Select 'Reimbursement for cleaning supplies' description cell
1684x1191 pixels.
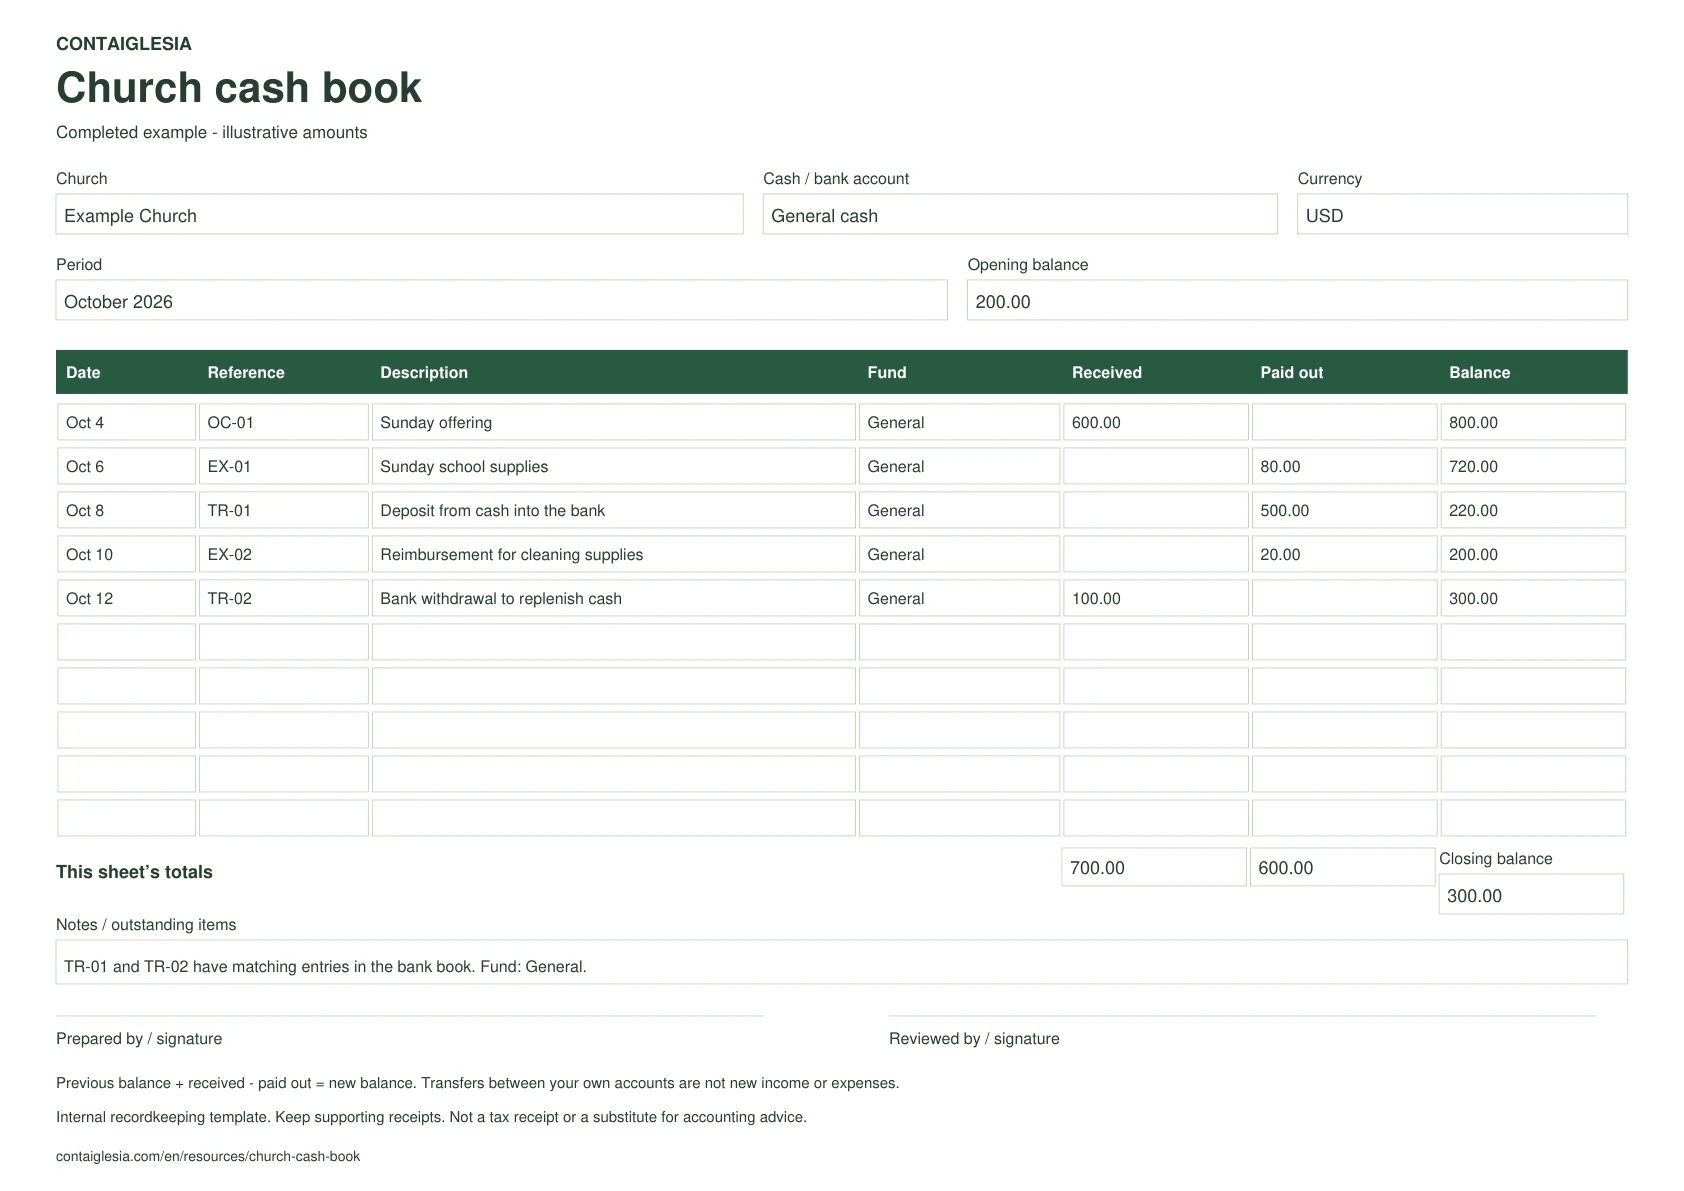614,555
